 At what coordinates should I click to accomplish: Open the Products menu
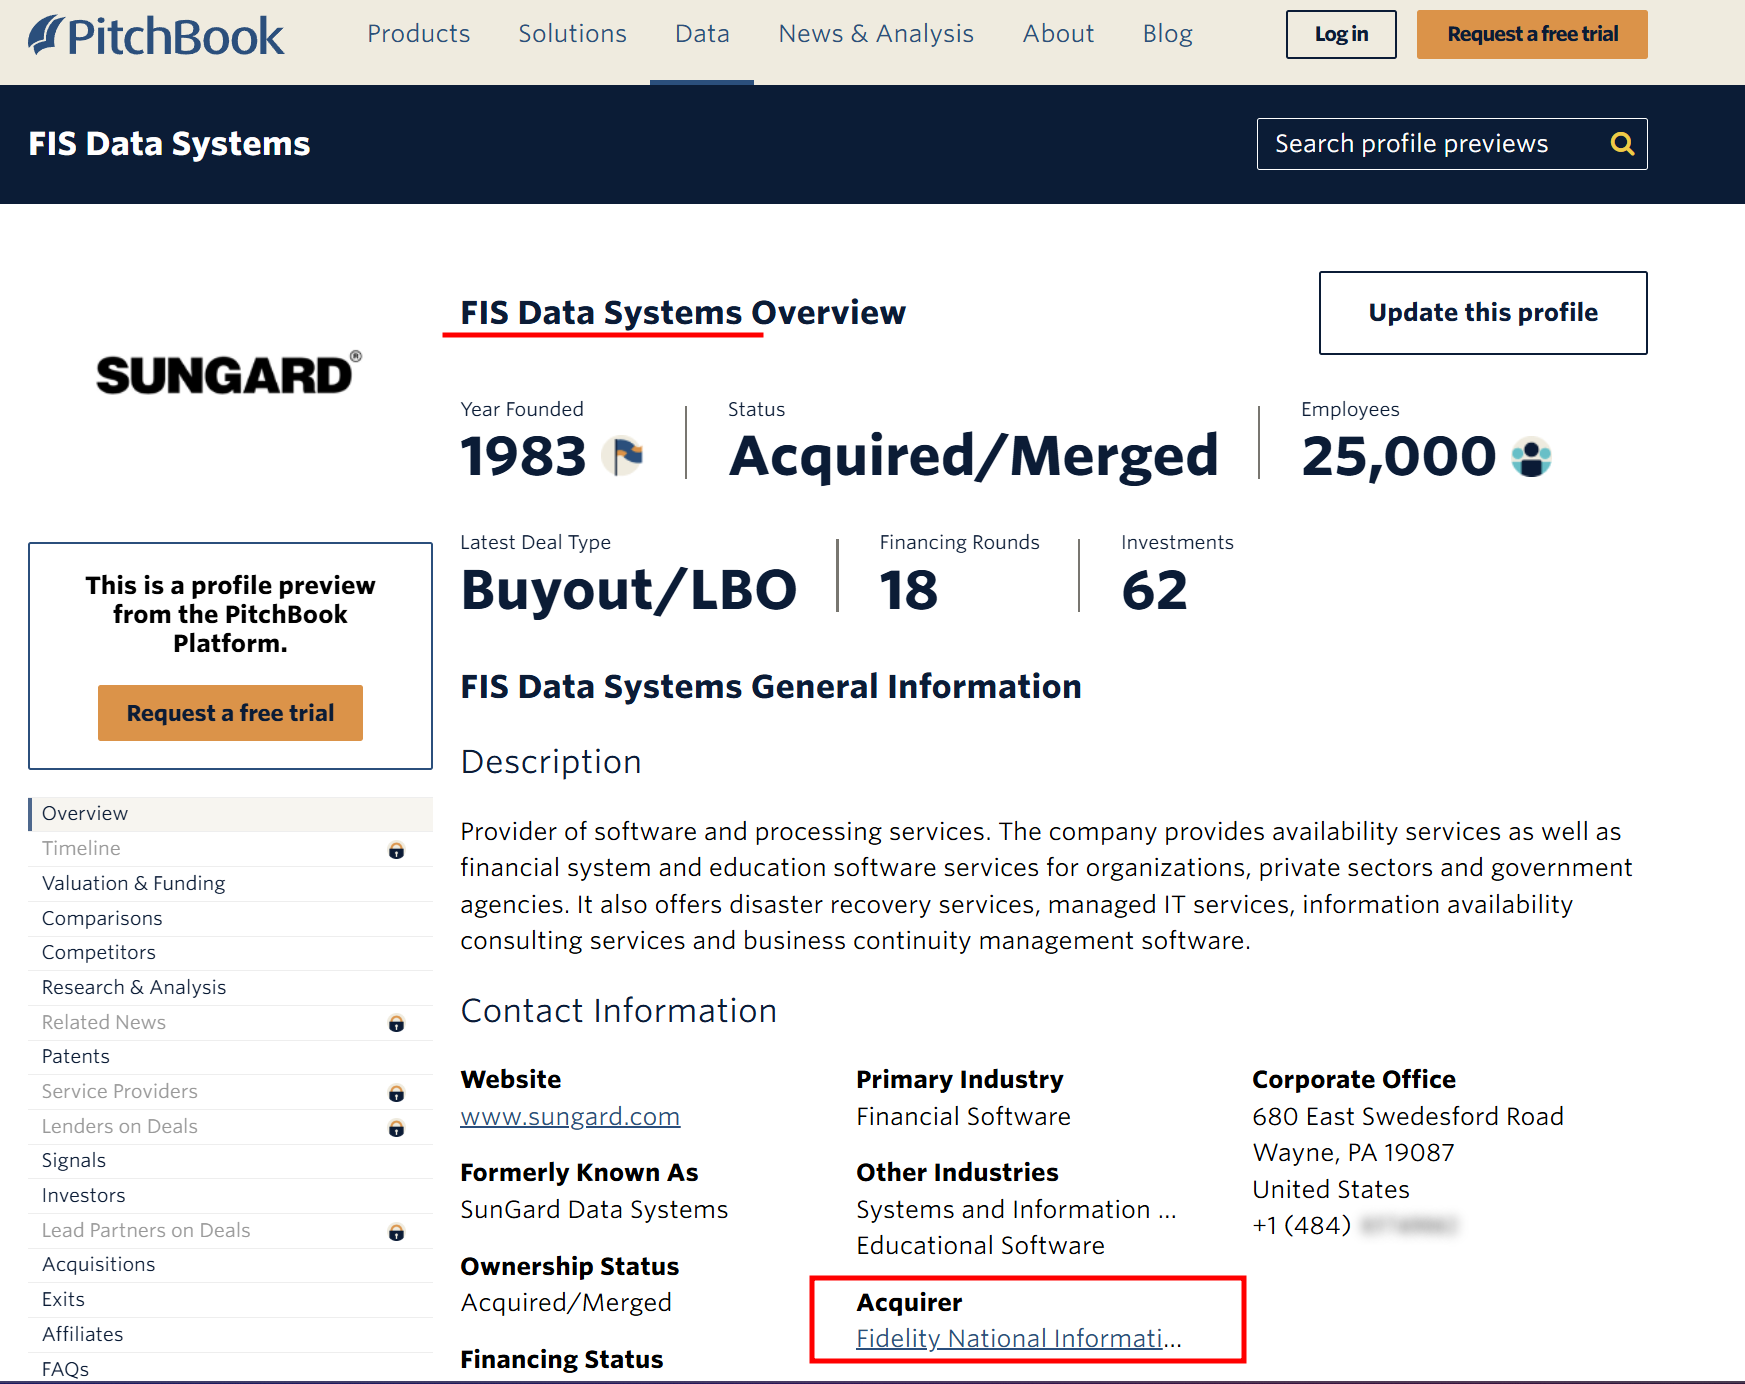(418, 34)
